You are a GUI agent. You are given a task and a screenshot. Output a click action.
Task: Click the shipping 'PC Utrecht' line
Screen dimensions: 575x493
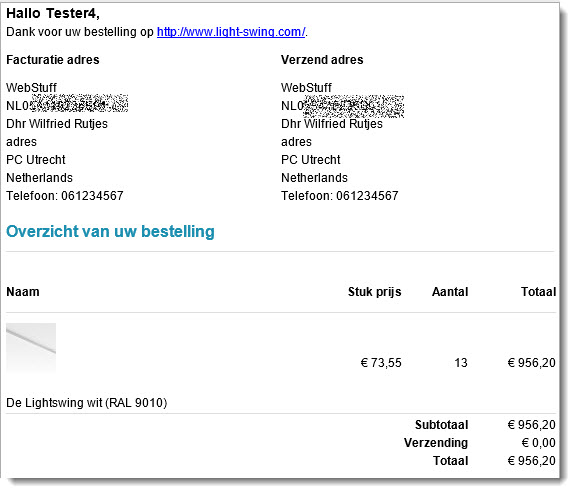click(x=311, y=160)
